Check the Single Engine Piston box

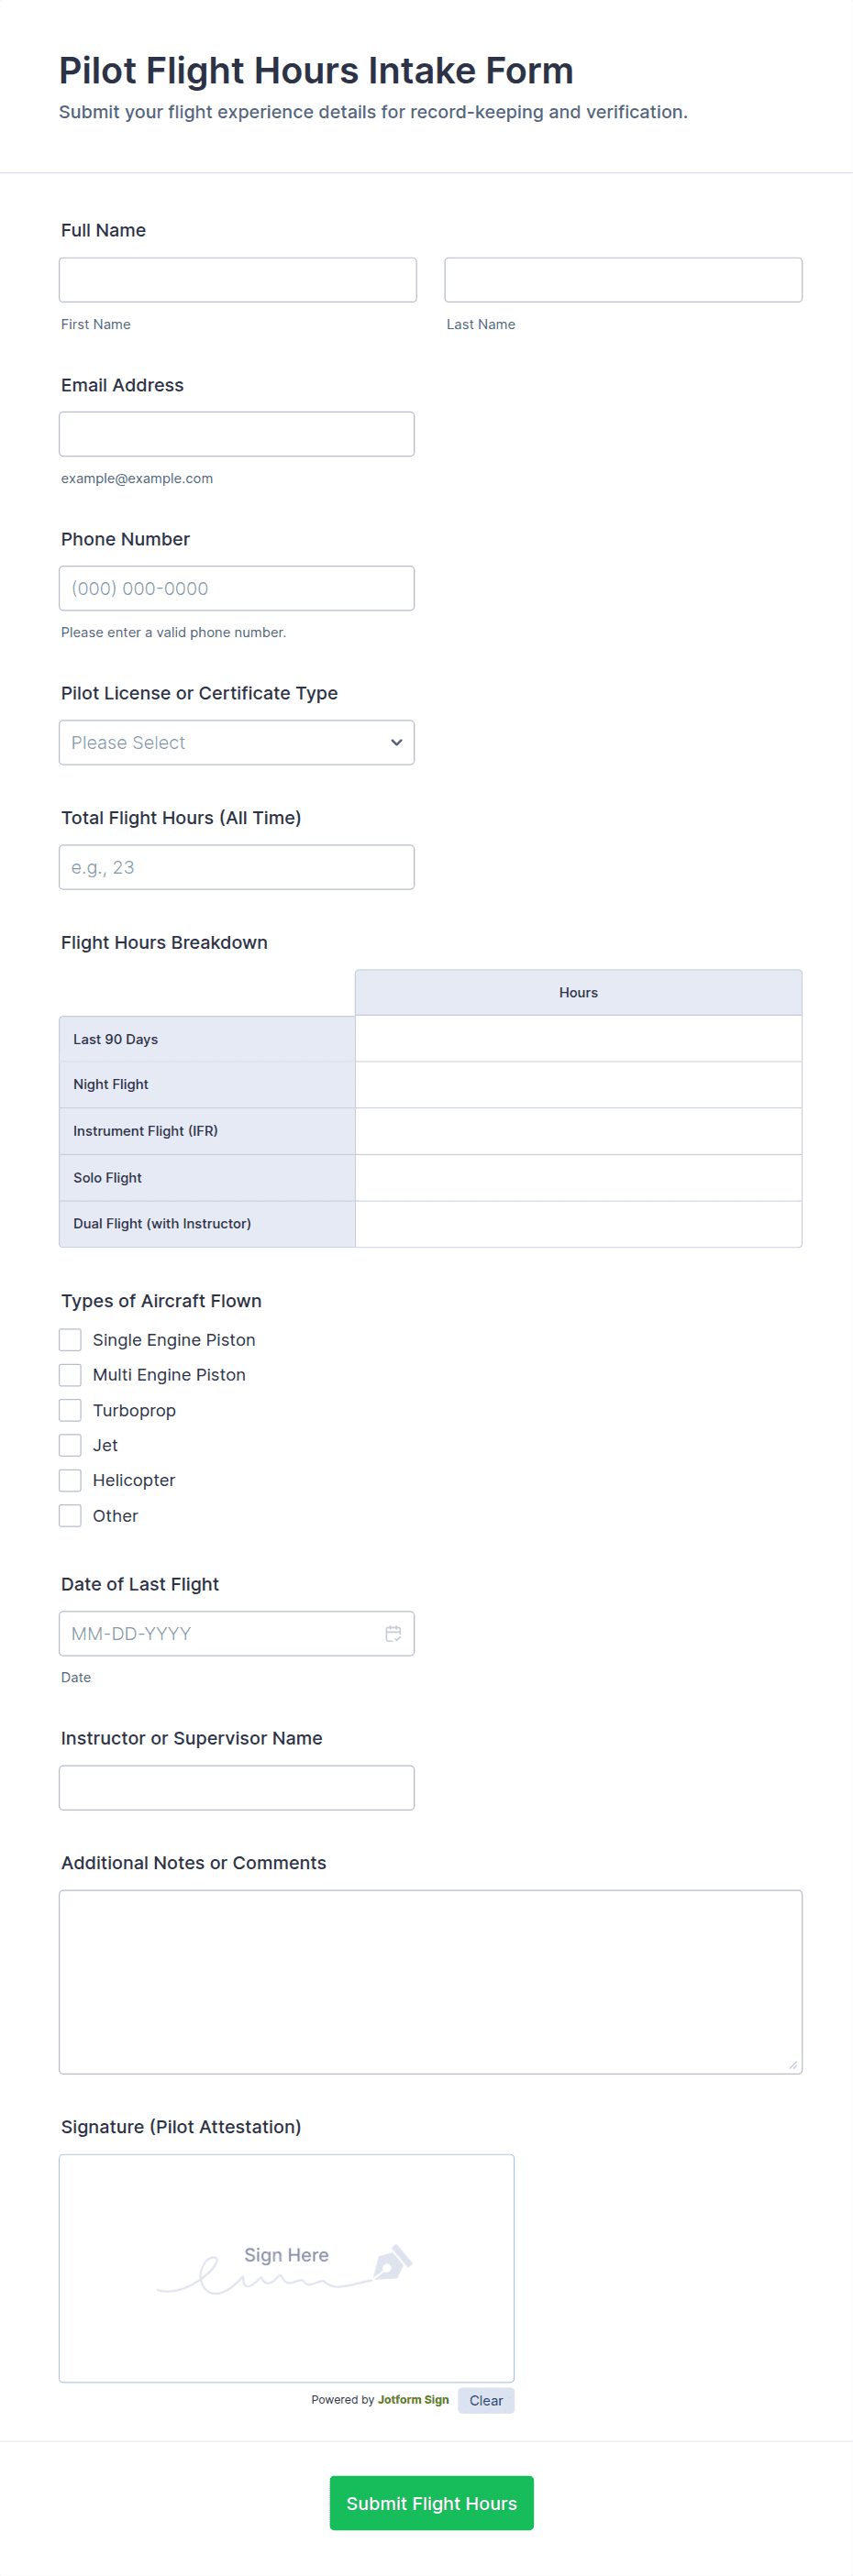(x=70, y=1340)
